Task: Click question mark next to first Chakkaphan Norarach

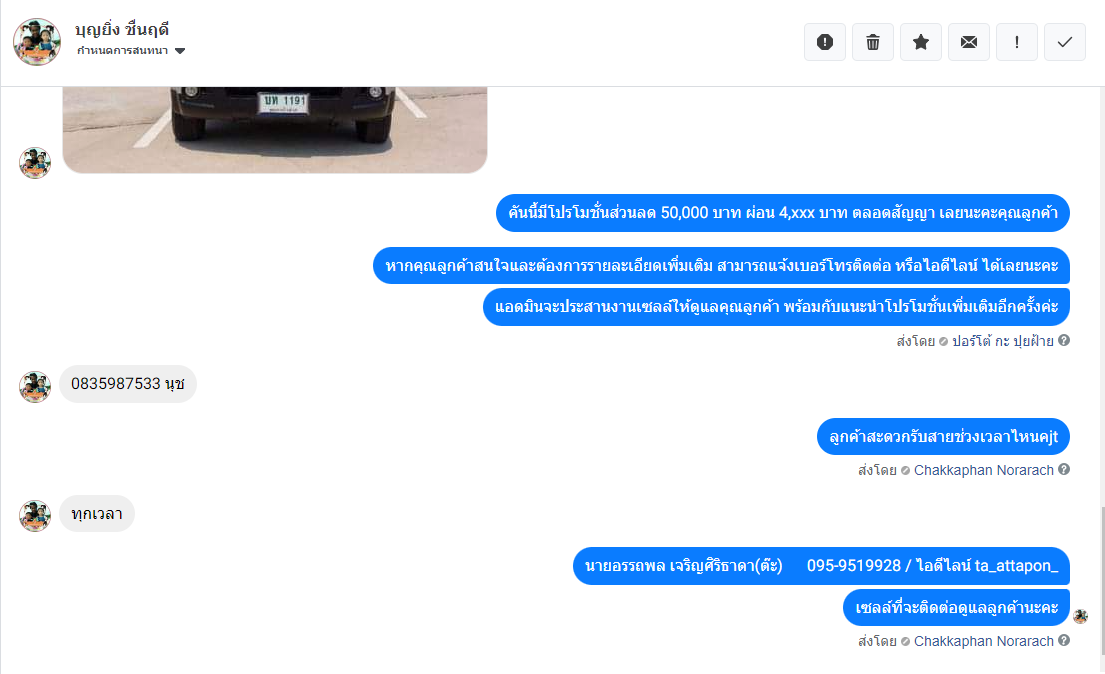Action: point(1064,470)
